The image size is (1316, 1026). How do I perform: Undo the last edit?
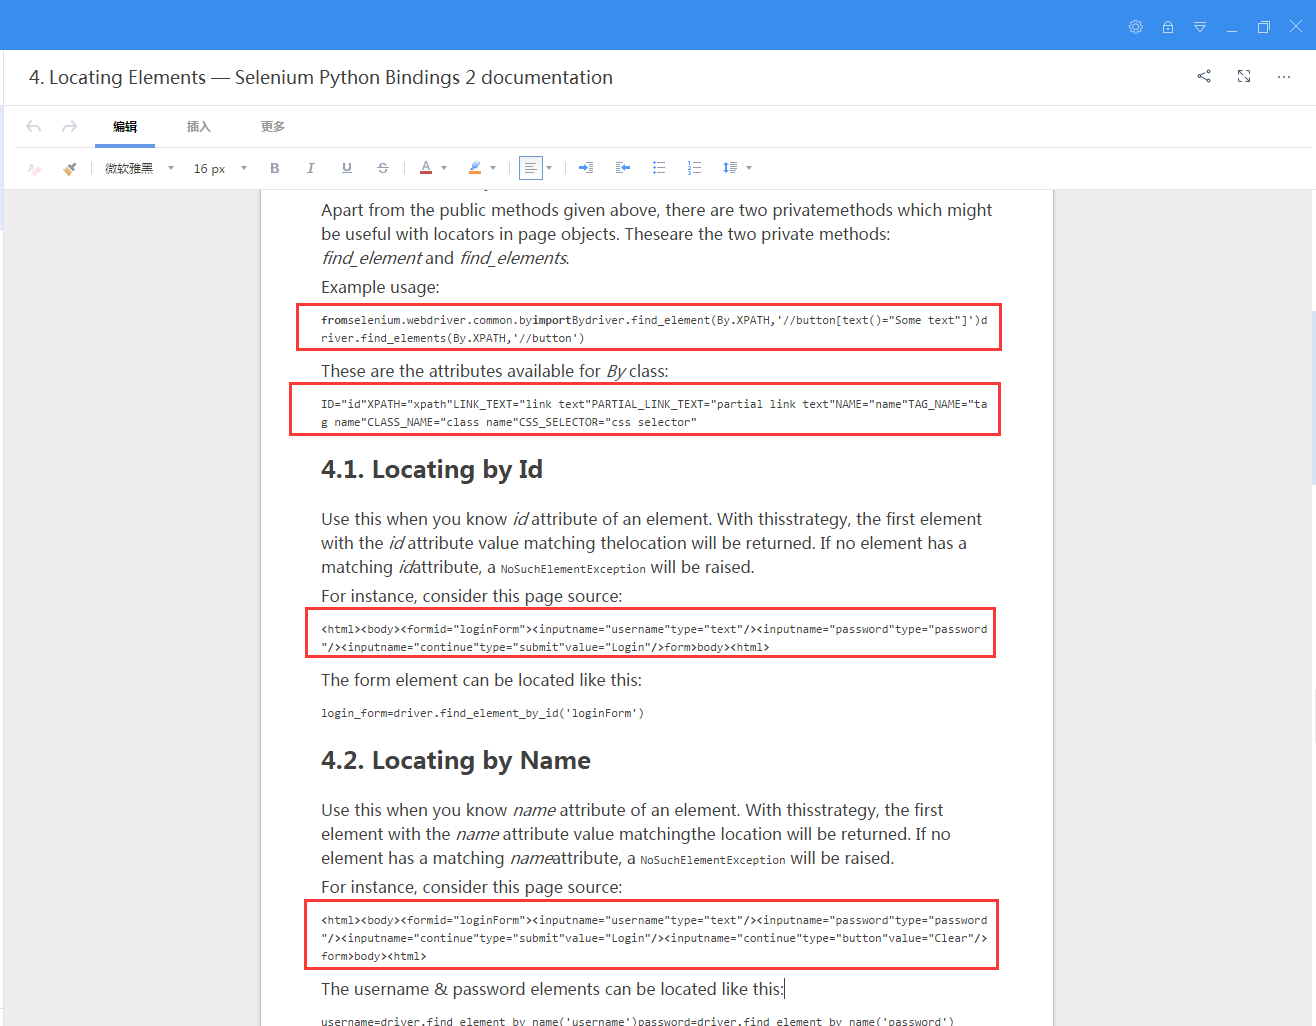pos(34,127)
